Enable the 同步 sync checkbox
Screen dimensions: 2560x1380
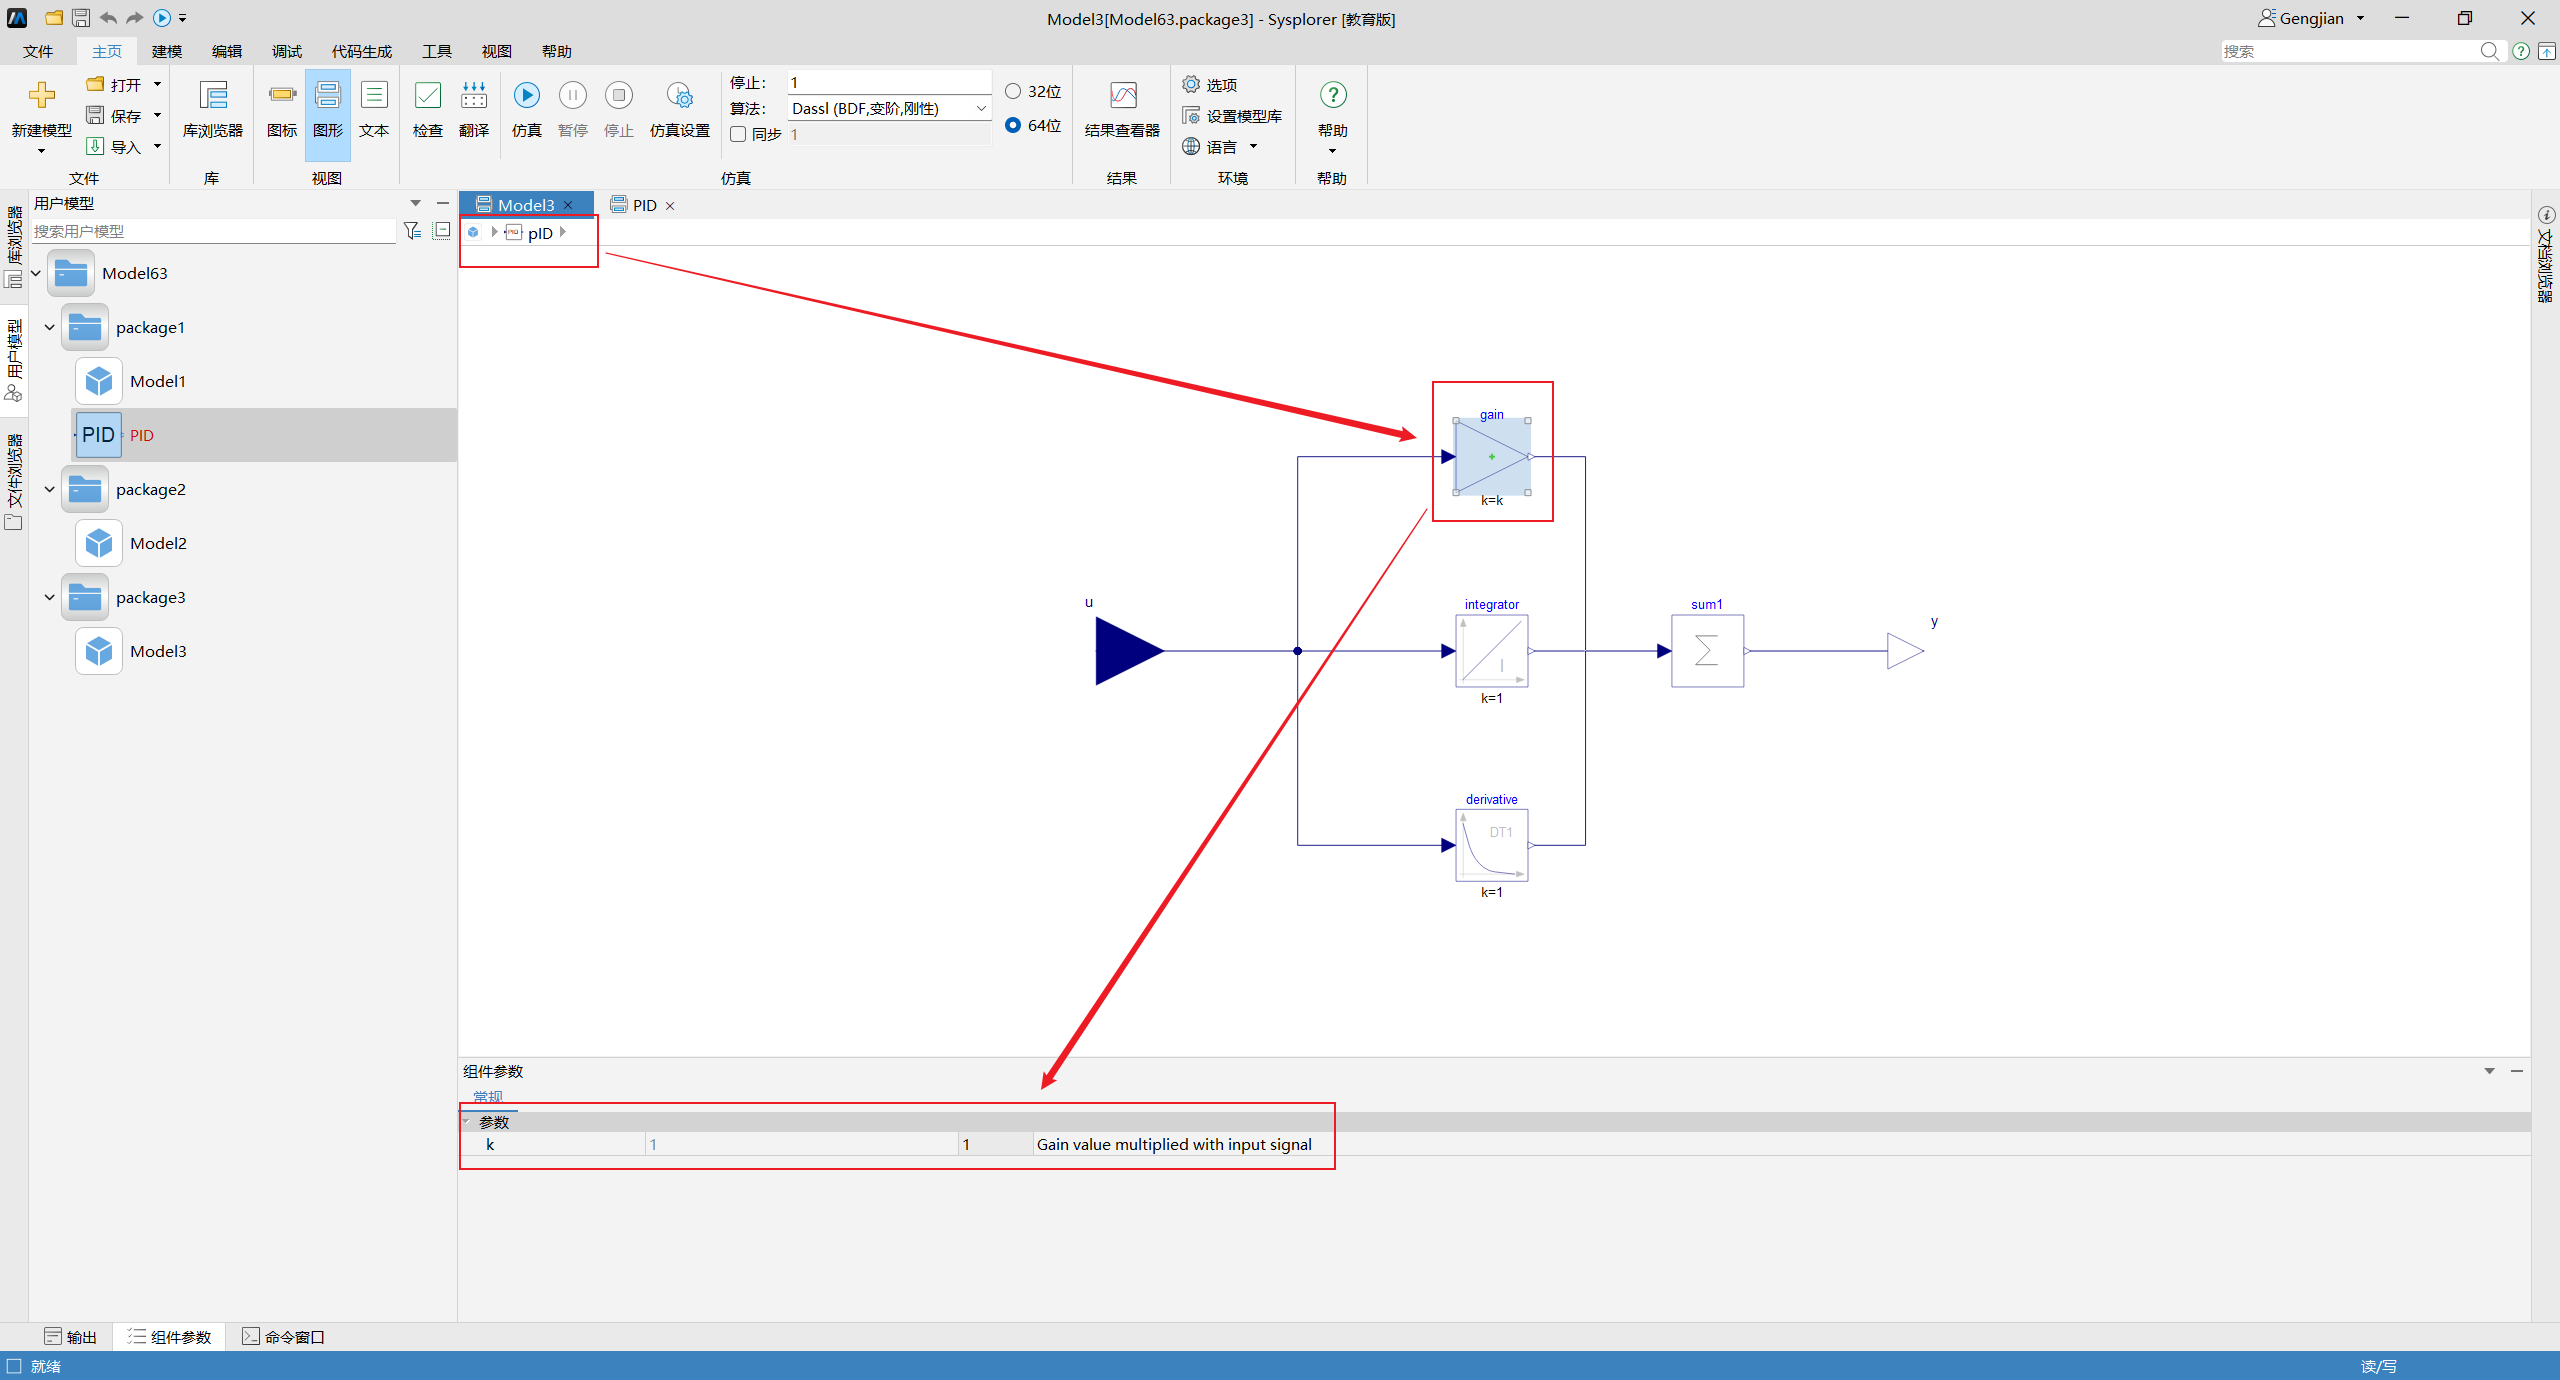point(739,134)
